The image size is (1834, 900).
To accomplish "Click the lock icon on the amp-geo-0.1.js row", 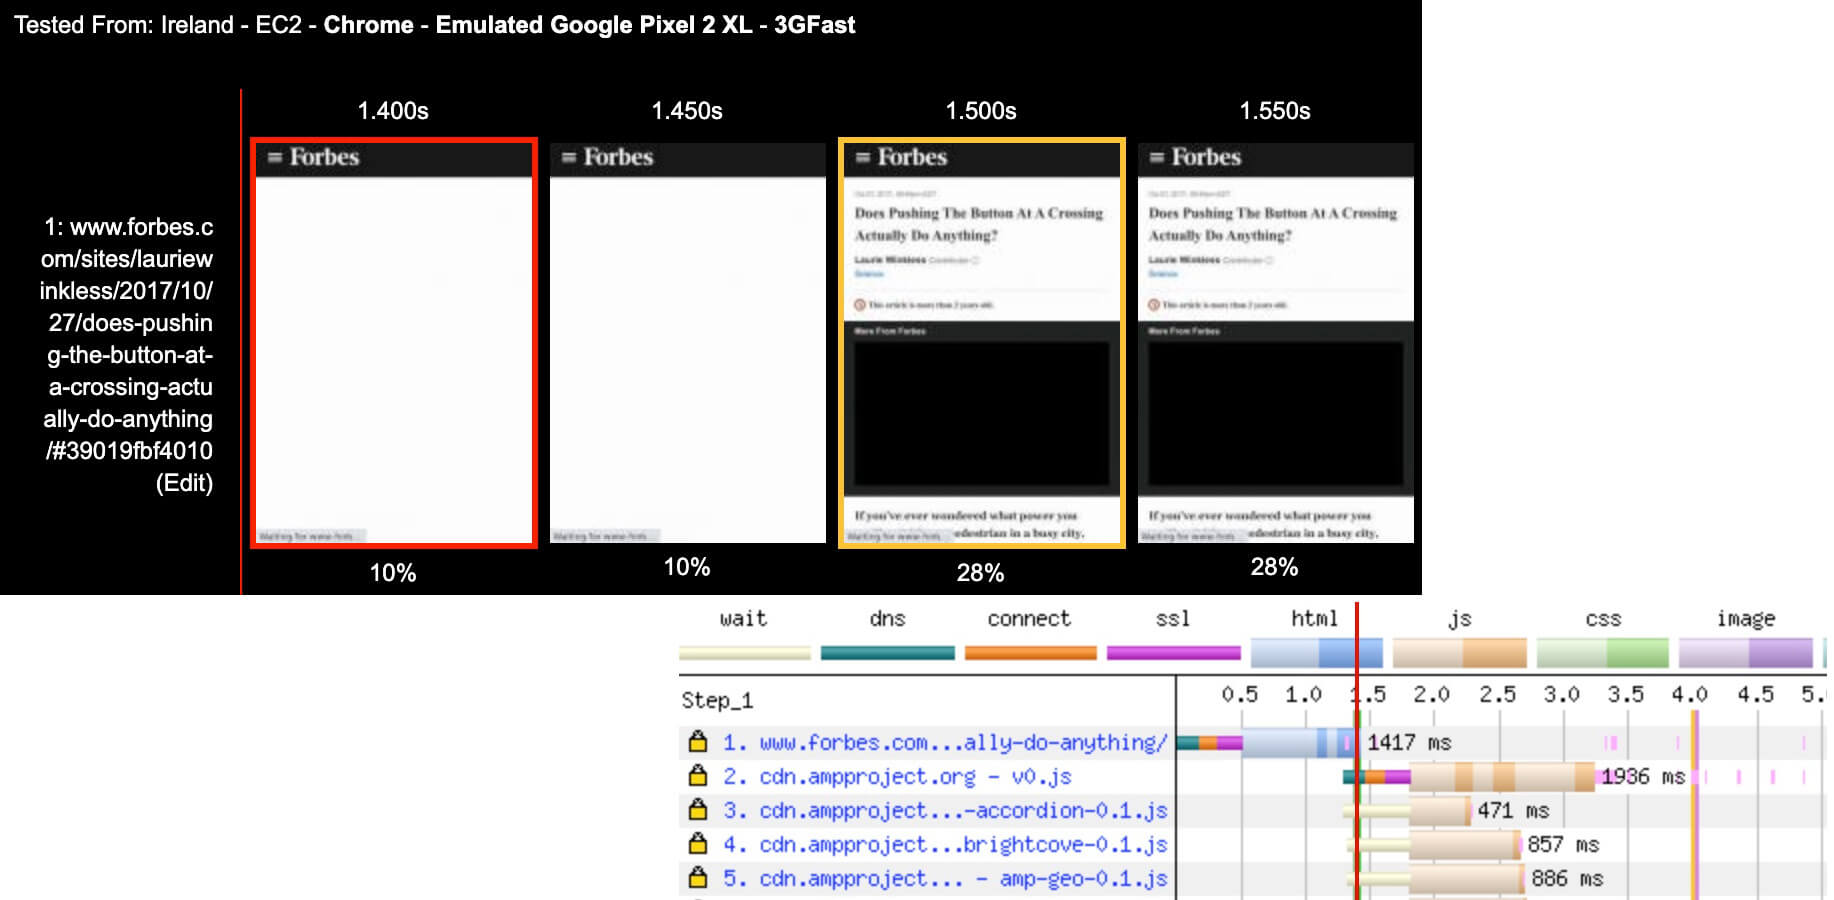I will click(x=698, y=878).
